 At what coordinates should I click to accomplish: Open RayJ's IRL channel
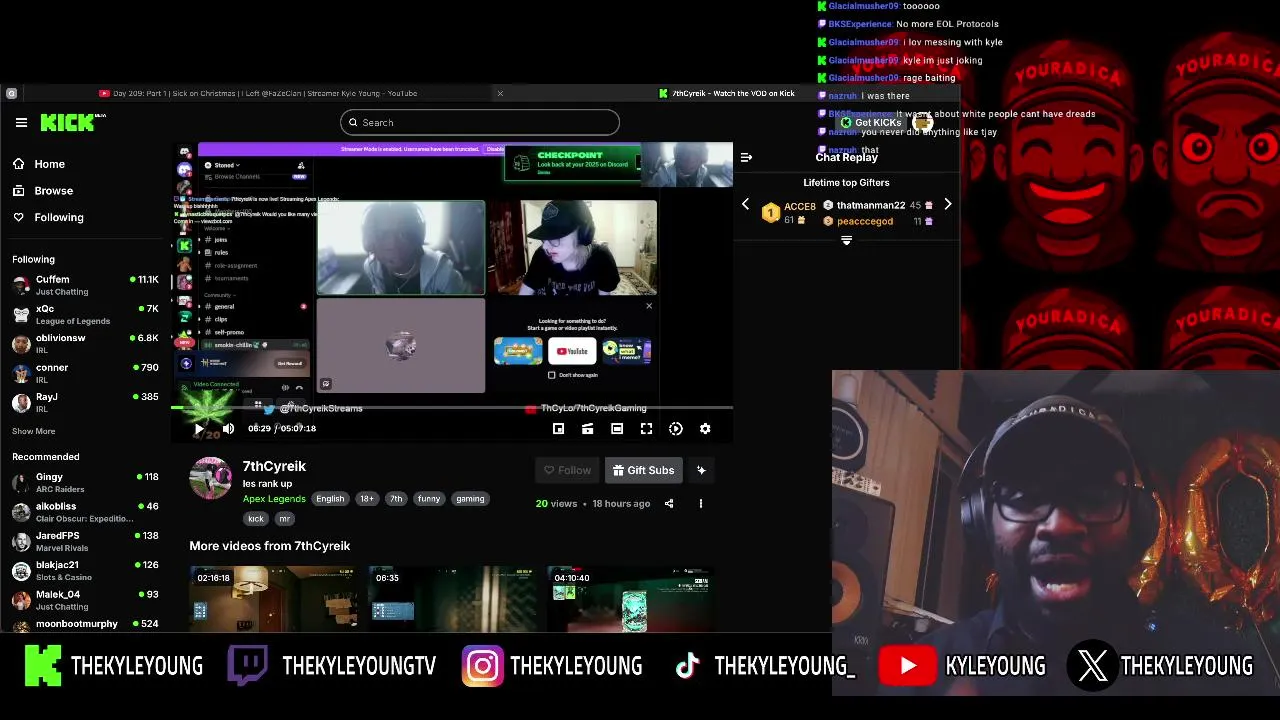(84, 402)
